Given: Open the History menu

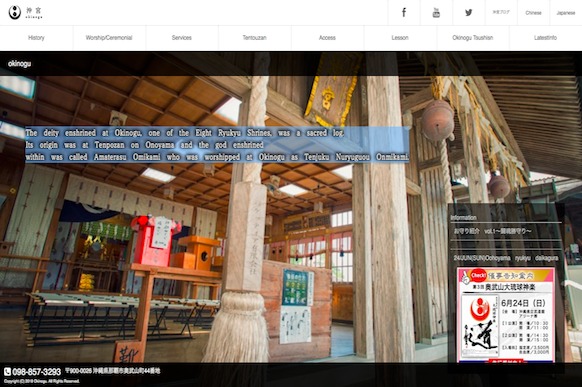Looking at the screenshot, I should pyautogui.click(x=36, y=38).
